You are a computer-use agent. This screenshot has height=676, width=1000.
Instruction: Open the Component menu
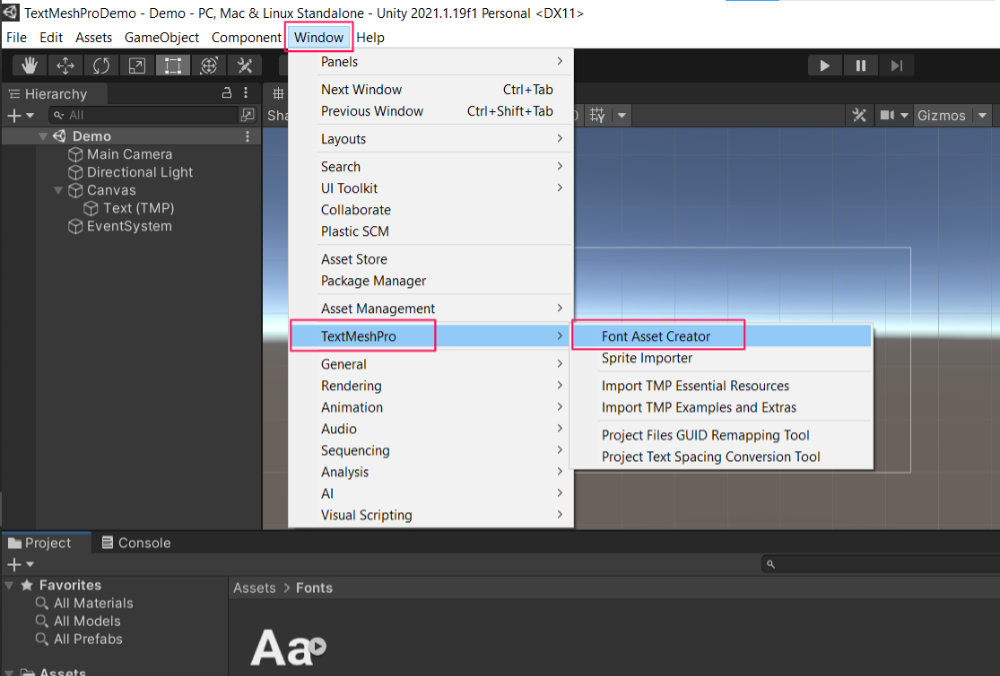246,38
